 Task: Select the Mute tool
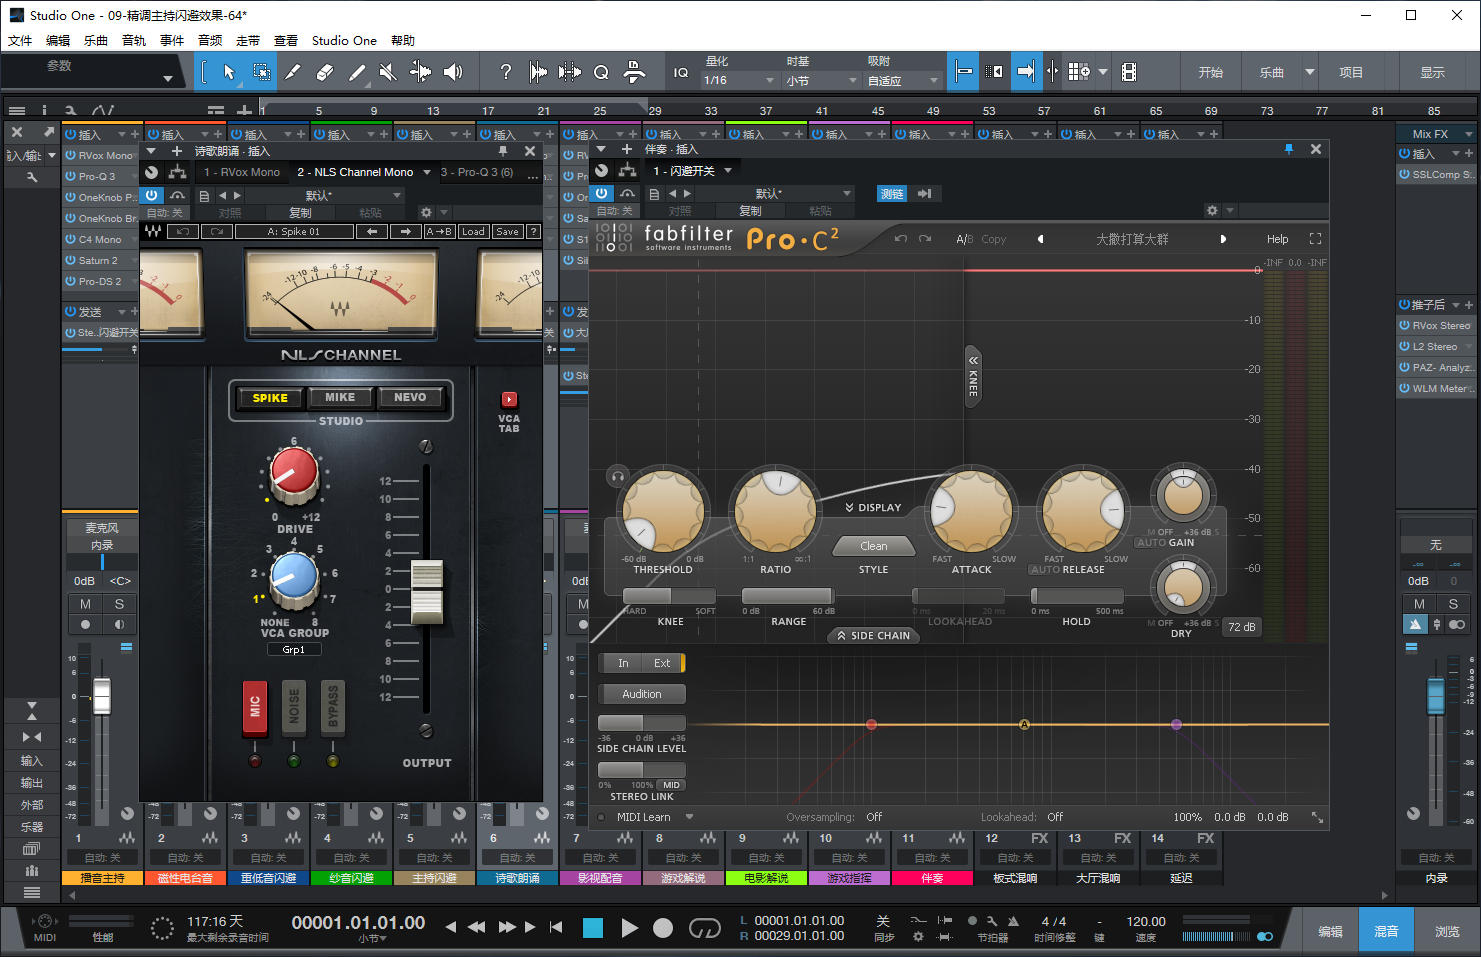click(x=388, y=72)
